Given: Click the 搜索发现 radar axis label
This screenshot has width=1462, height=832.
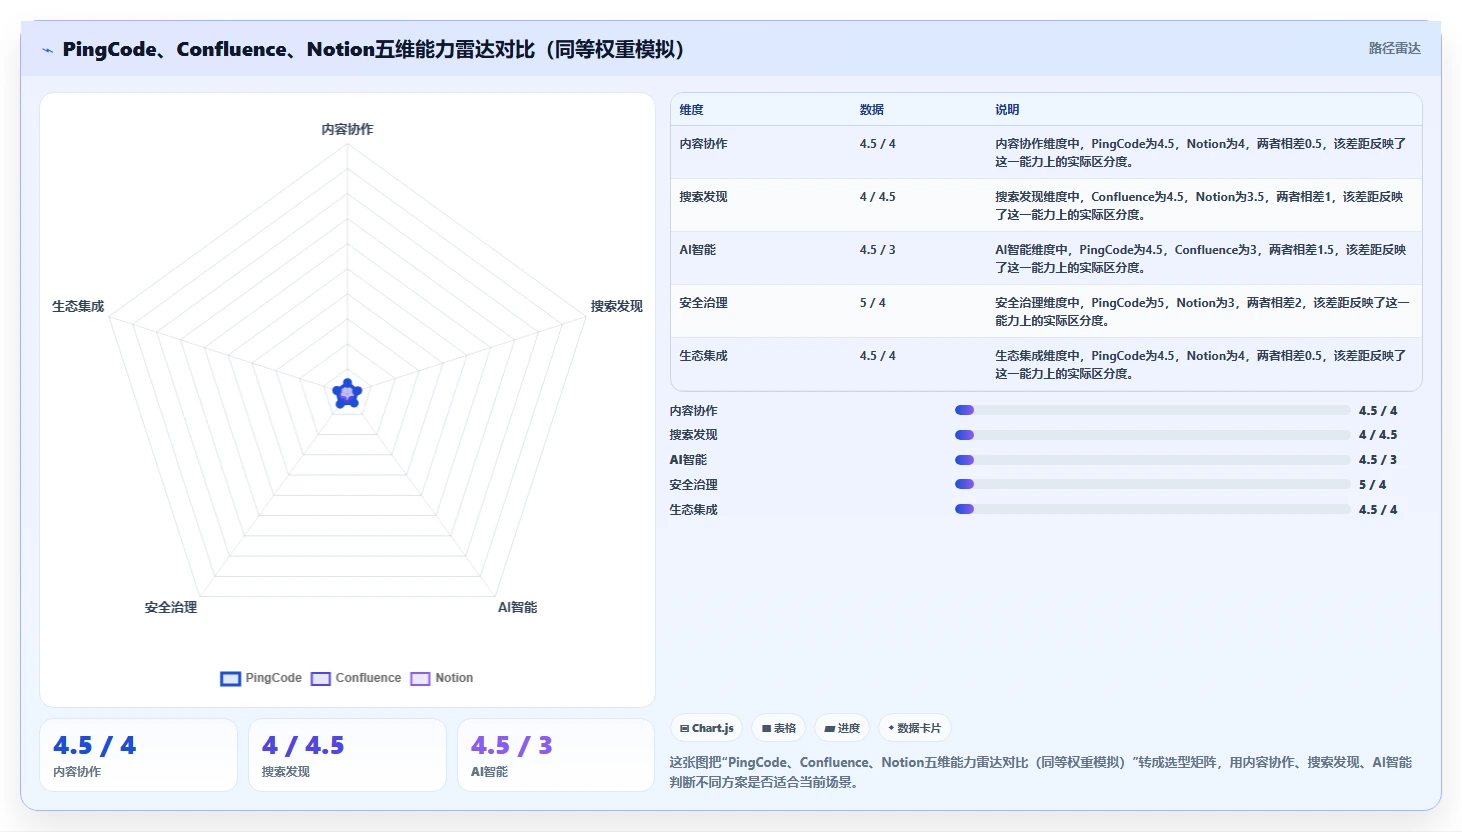Looking at the screenshot, I should coord(616,306).
